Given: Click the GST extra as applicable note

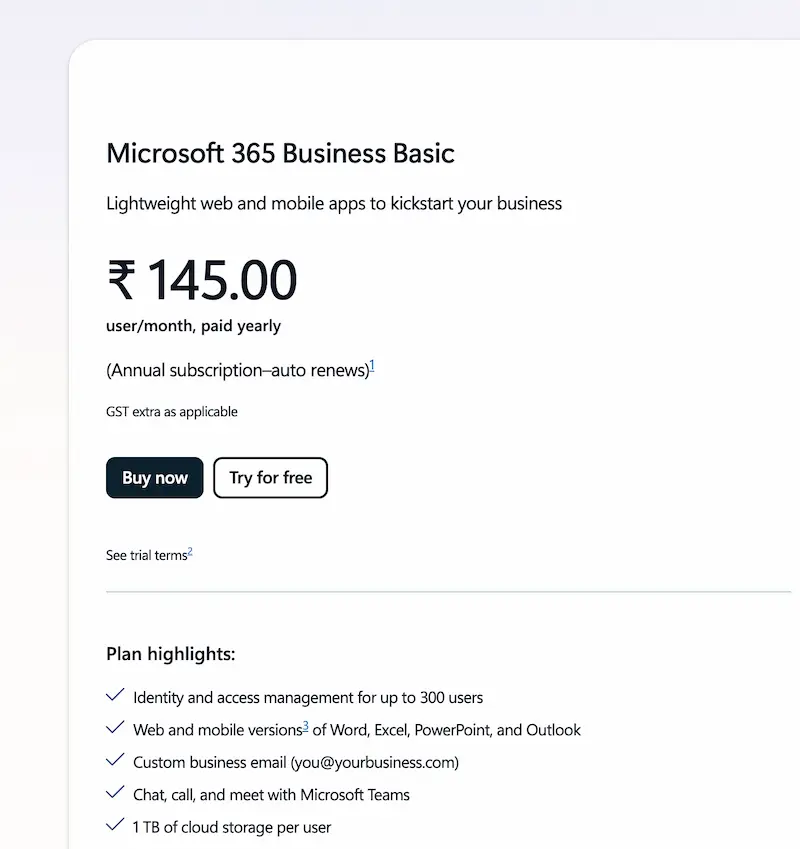Looking at the screenshot, I should (x=172, y=412).
